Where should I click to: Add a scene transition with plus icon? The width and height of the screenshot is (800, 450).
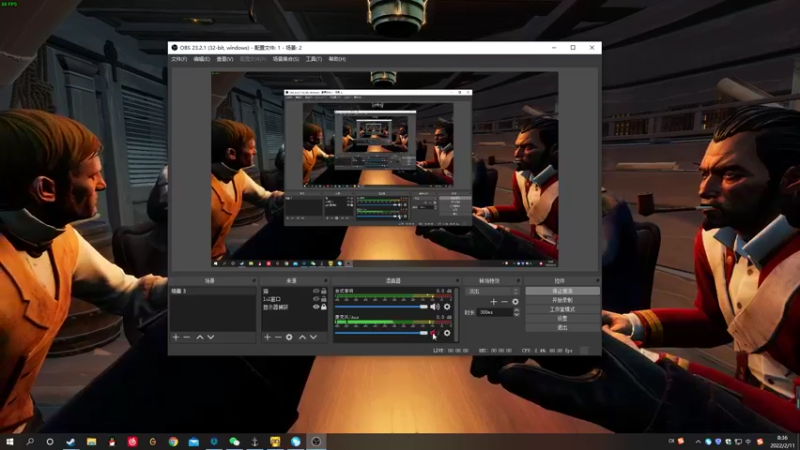[x=493, y=302]
